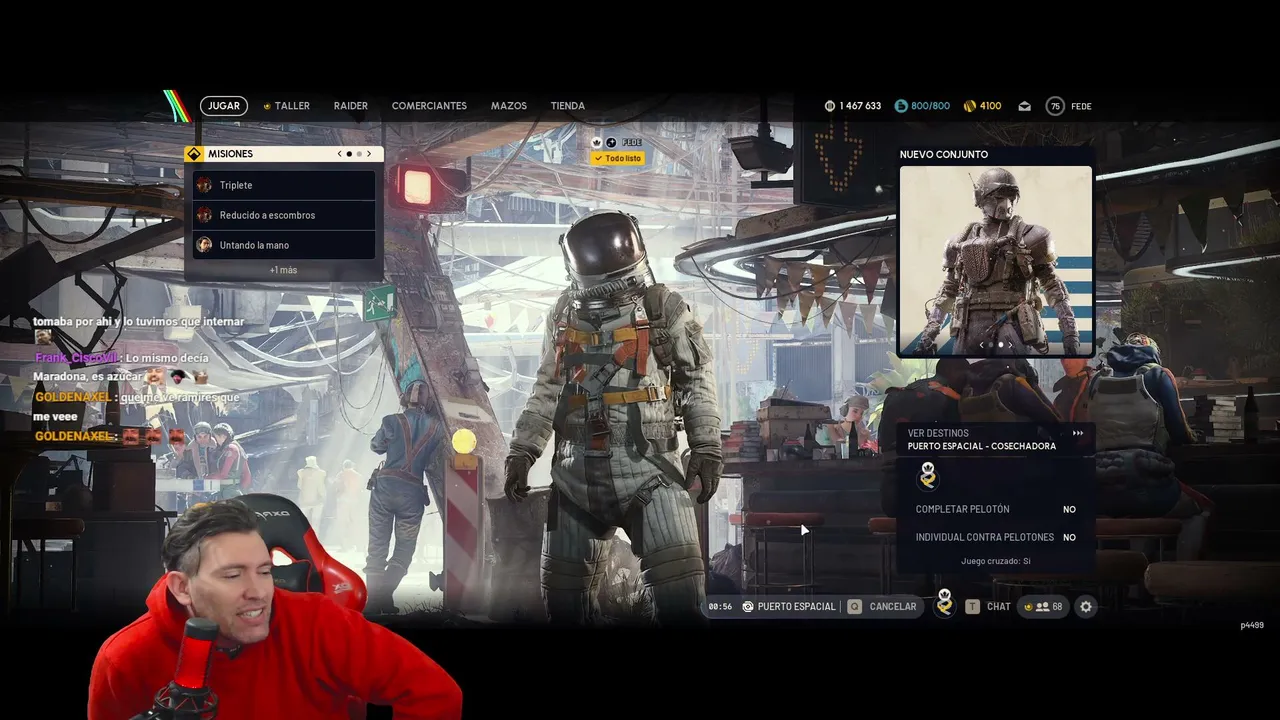Image resolution: width=1280 pixels, height=720 pixels.
Task: Click the leader crown icon above the raider
Action: coord(597,143)
